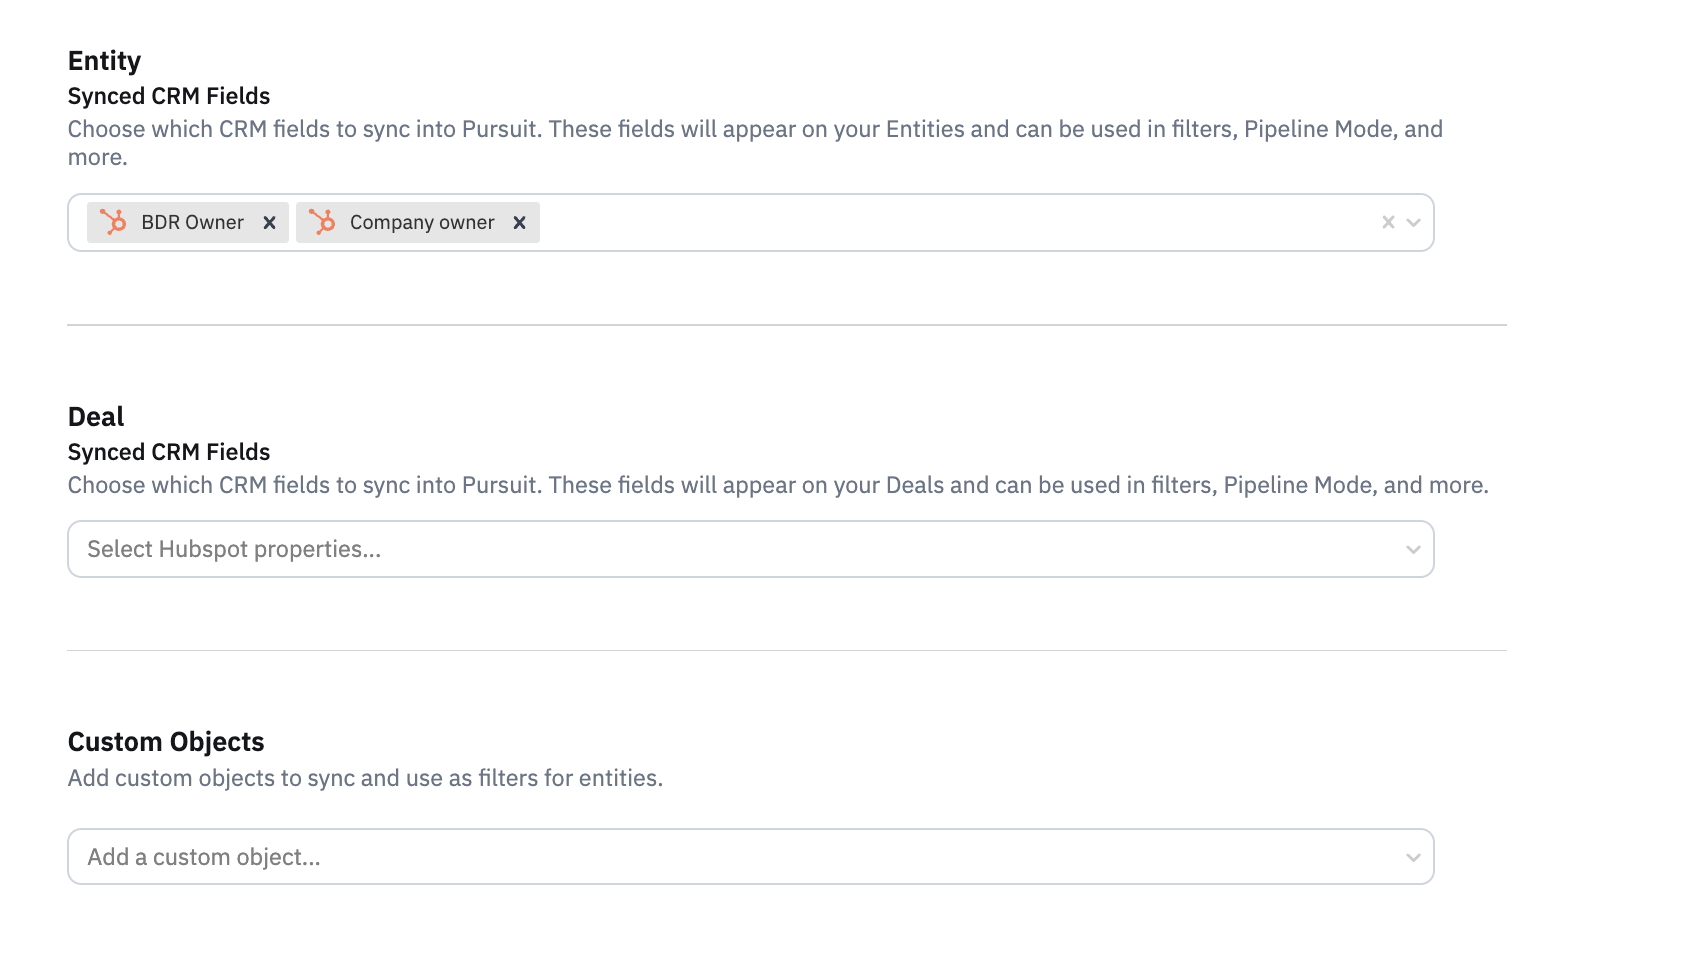The width and height of the screenshot is (1684, 956).
Task: Clear all Entity synced CRM fields
Action: click(x=1388, y=222)
